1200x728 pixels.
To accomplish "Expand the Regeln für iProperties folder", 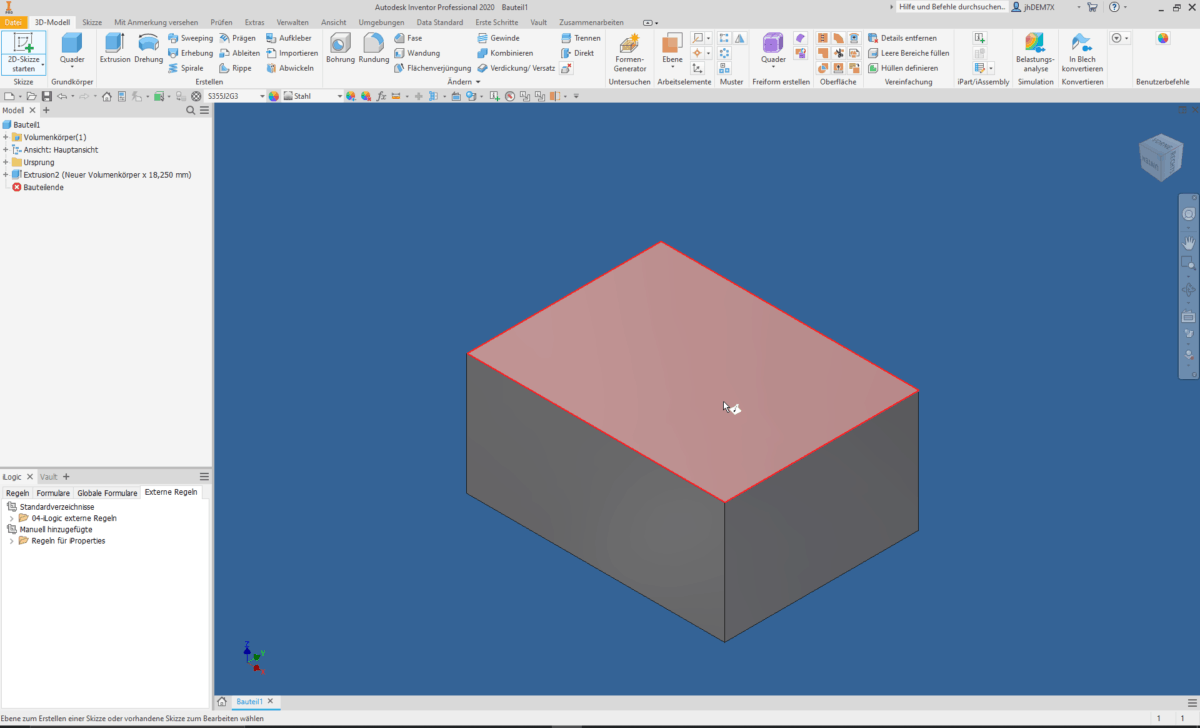I will point(10,540).
